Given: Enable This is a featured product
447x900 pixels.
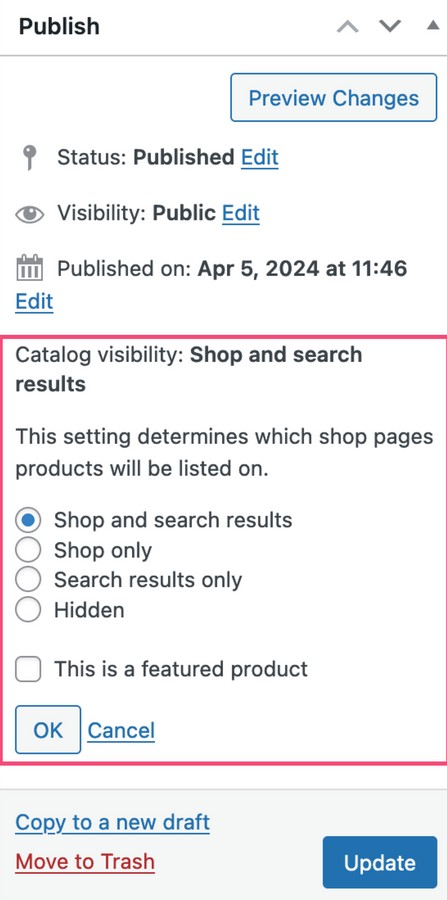Looking at the screenshot, I should 28,669.
